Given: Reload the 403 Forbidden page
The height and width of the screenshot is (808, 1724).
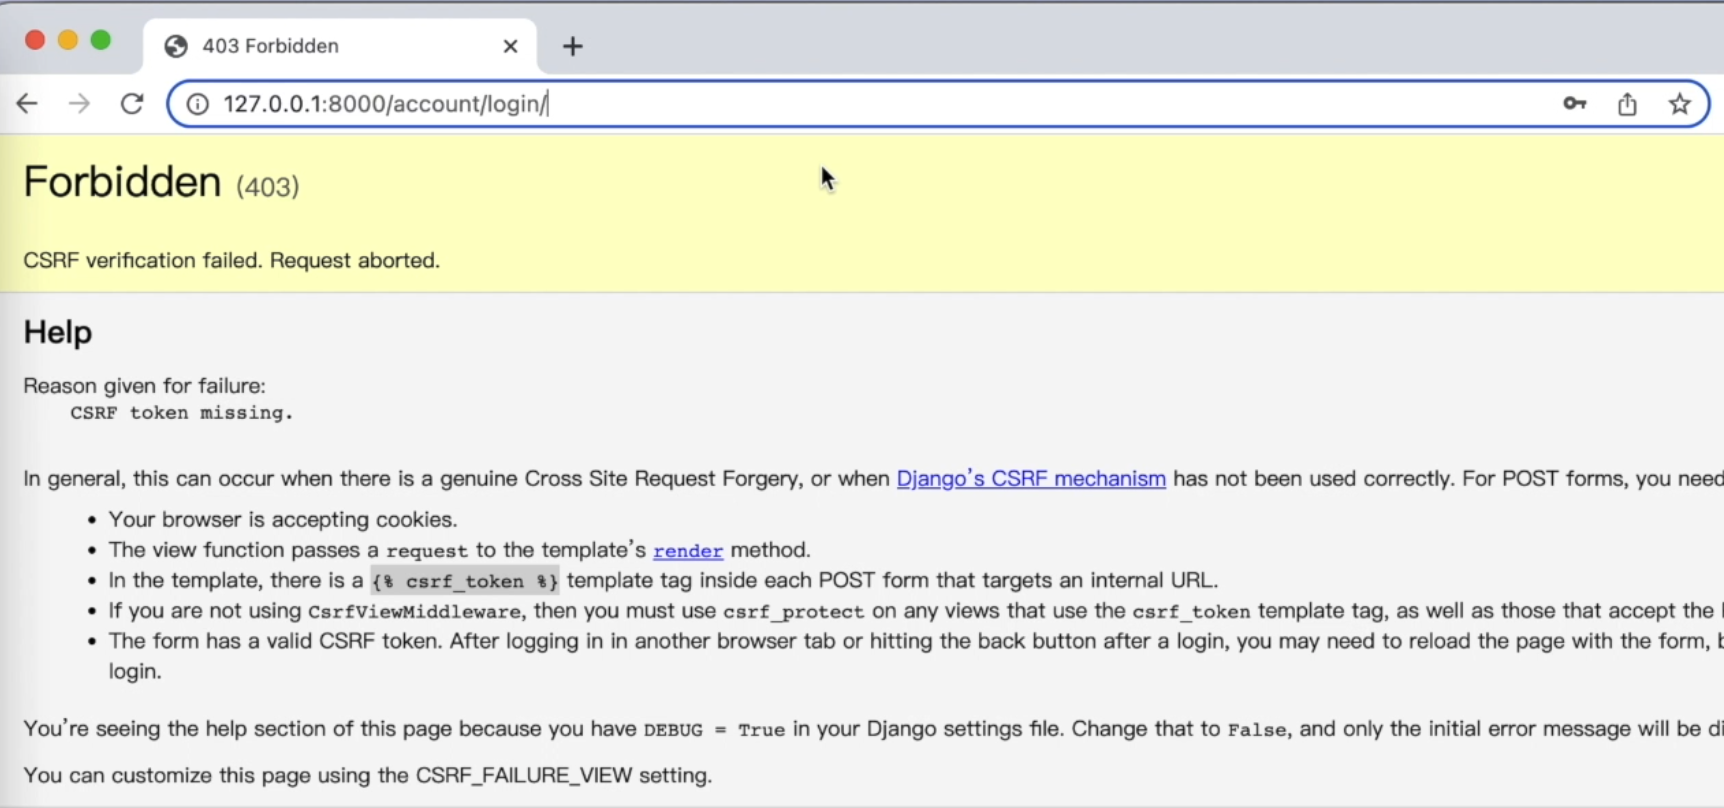Looking at the screenshot, I should (132, 104).
